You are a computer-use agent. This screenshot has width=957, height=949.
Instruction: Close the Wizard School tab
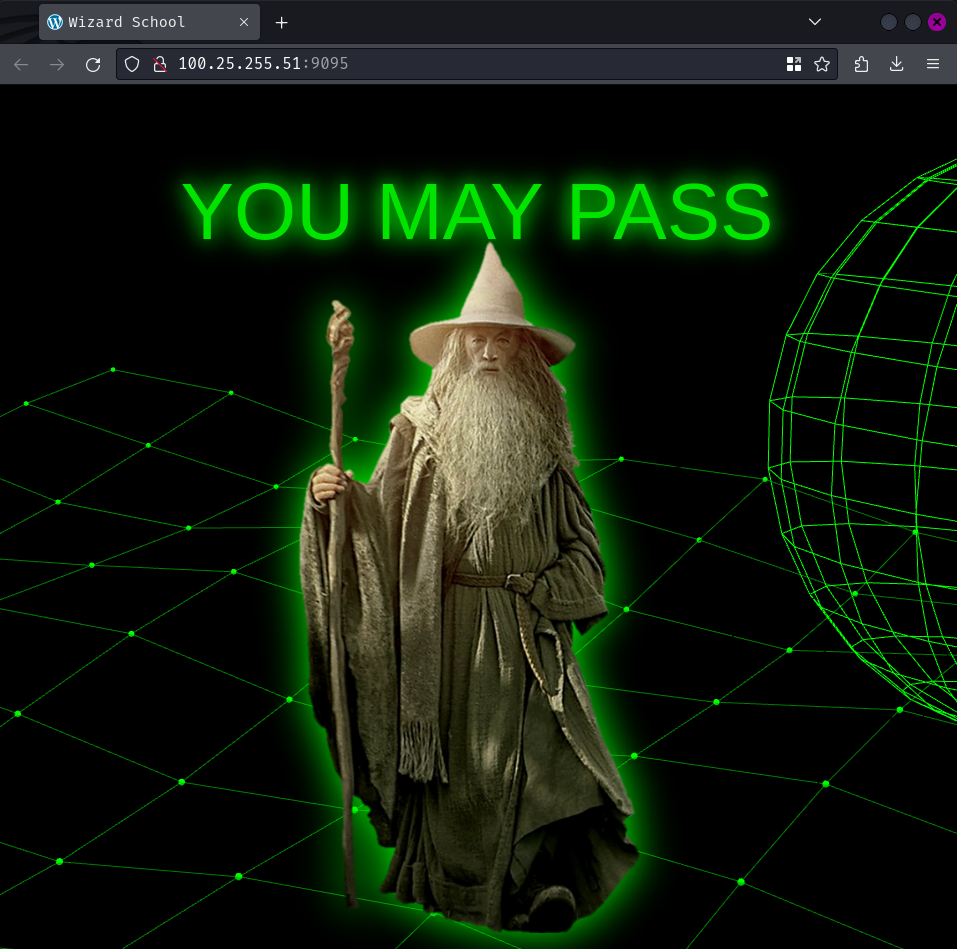tap(244, 22)
